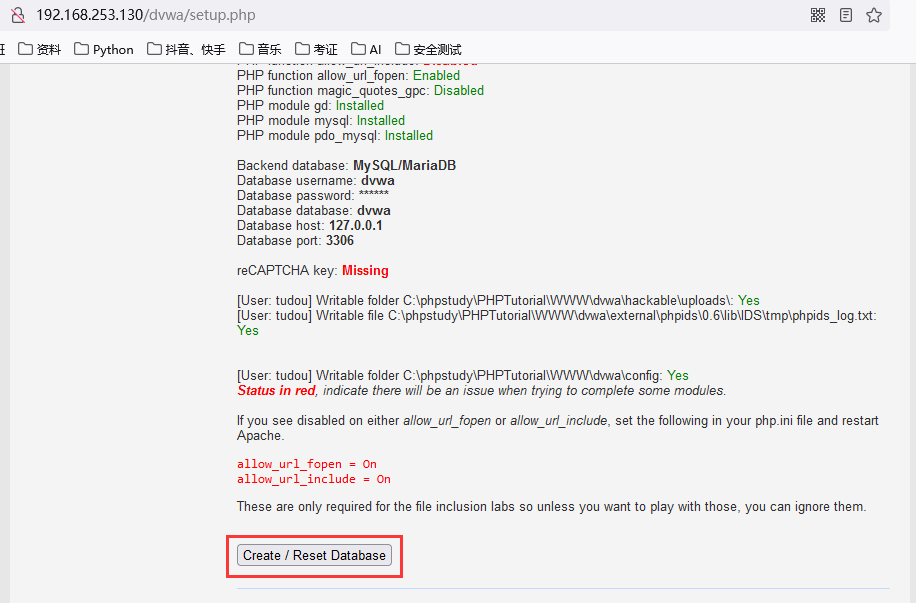Click the red 'Status in red' text
Screen dimensions: 916x603
coord(276,390)
